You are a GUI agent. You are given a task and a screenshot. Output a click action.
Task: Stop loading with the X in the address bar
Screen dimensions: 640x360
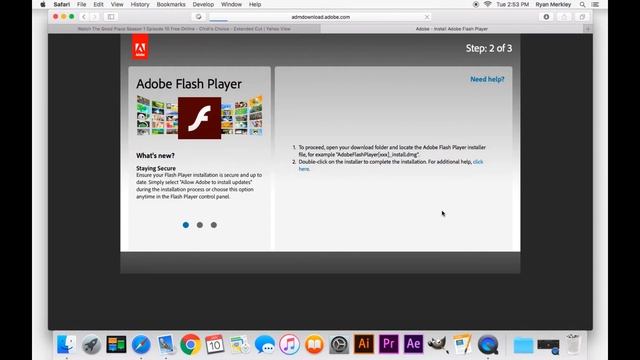(427, 17)
